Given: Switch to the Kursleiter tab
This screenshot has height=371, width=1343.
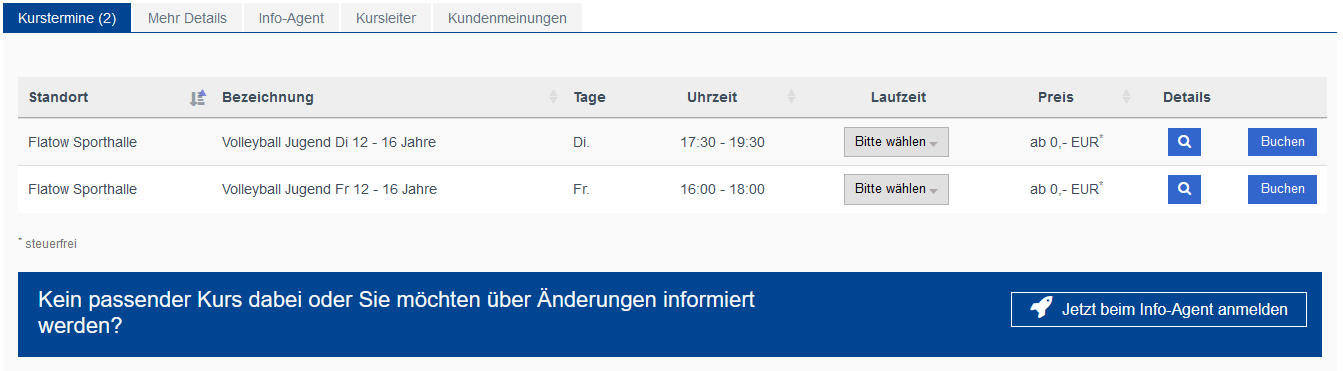Looking at the screenshot, I should point(386,18).
